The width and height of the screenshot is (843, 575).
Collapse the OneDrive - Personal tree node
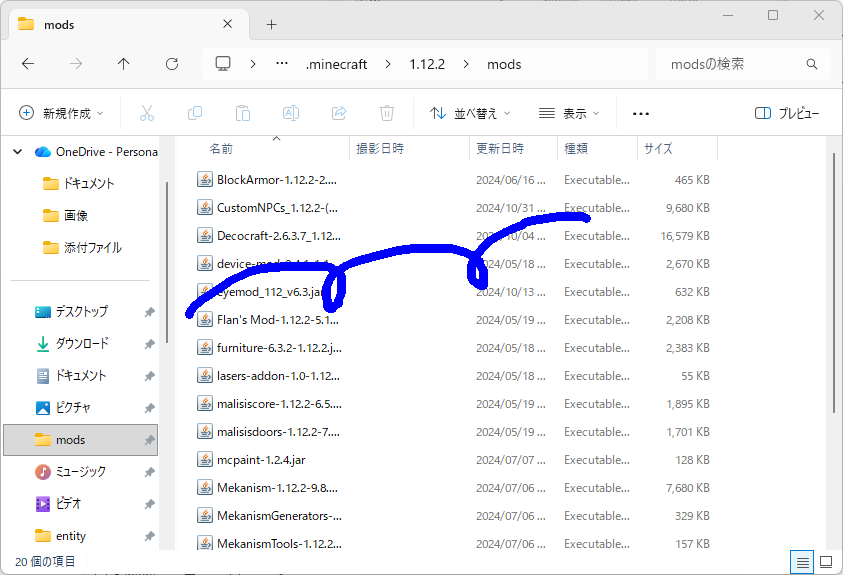pyautogui.click(x=17, y=152)
